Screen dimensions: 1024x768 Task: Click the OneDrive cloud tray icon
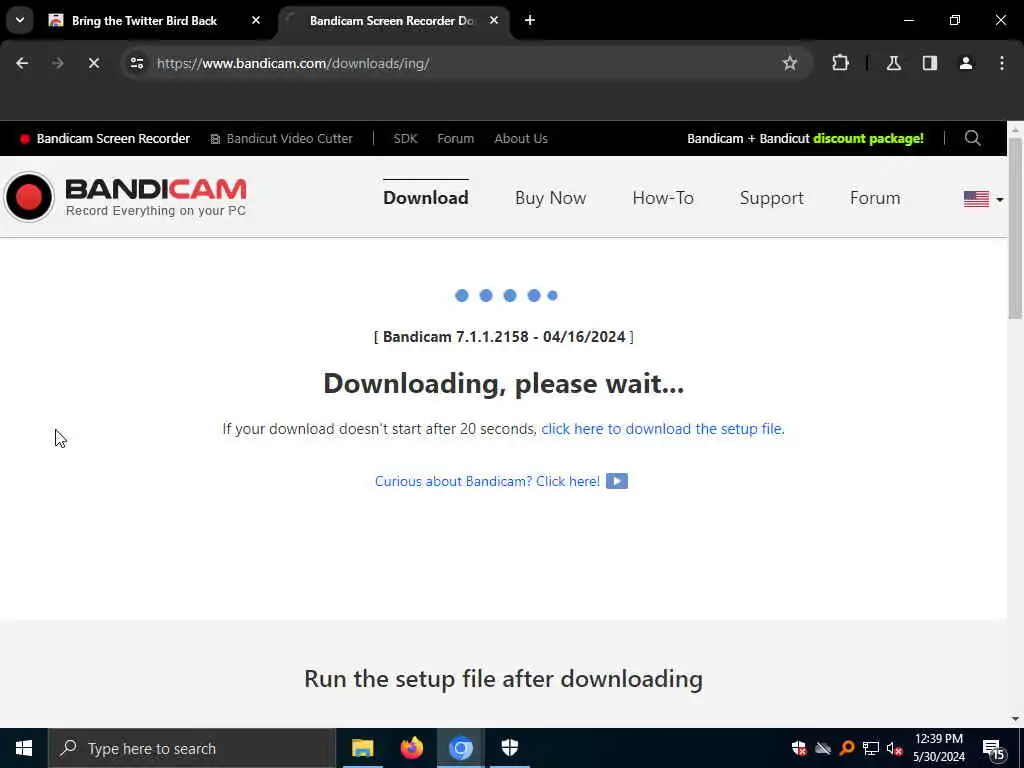[823, 748]
